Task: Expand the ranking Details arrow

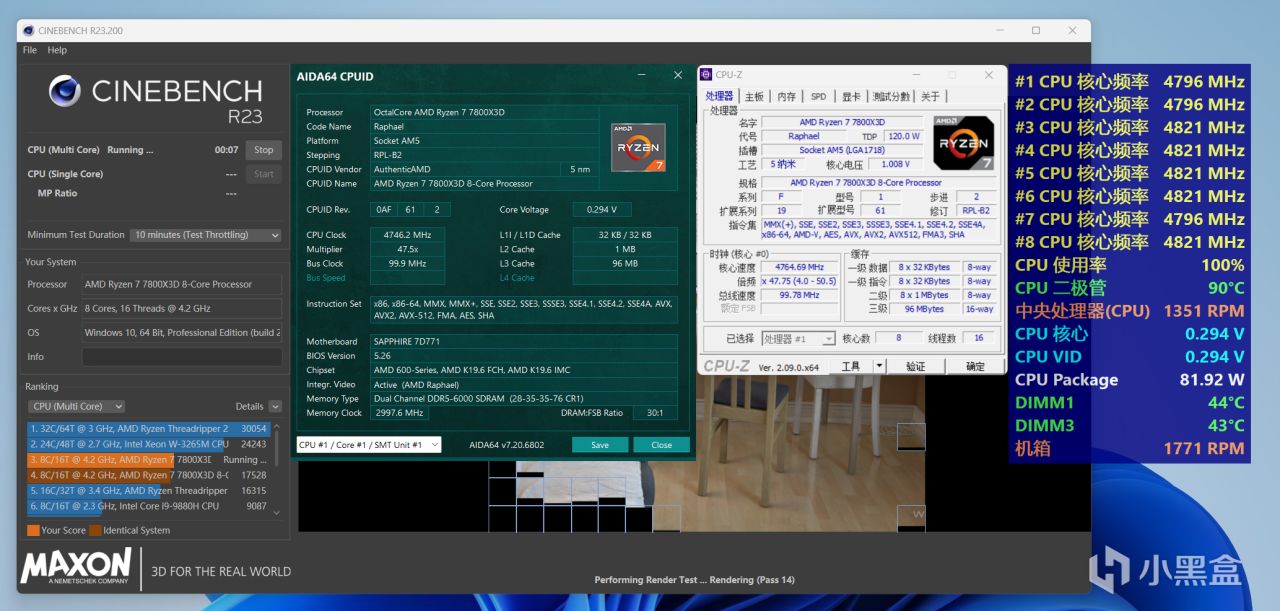Action: (275, 407)
